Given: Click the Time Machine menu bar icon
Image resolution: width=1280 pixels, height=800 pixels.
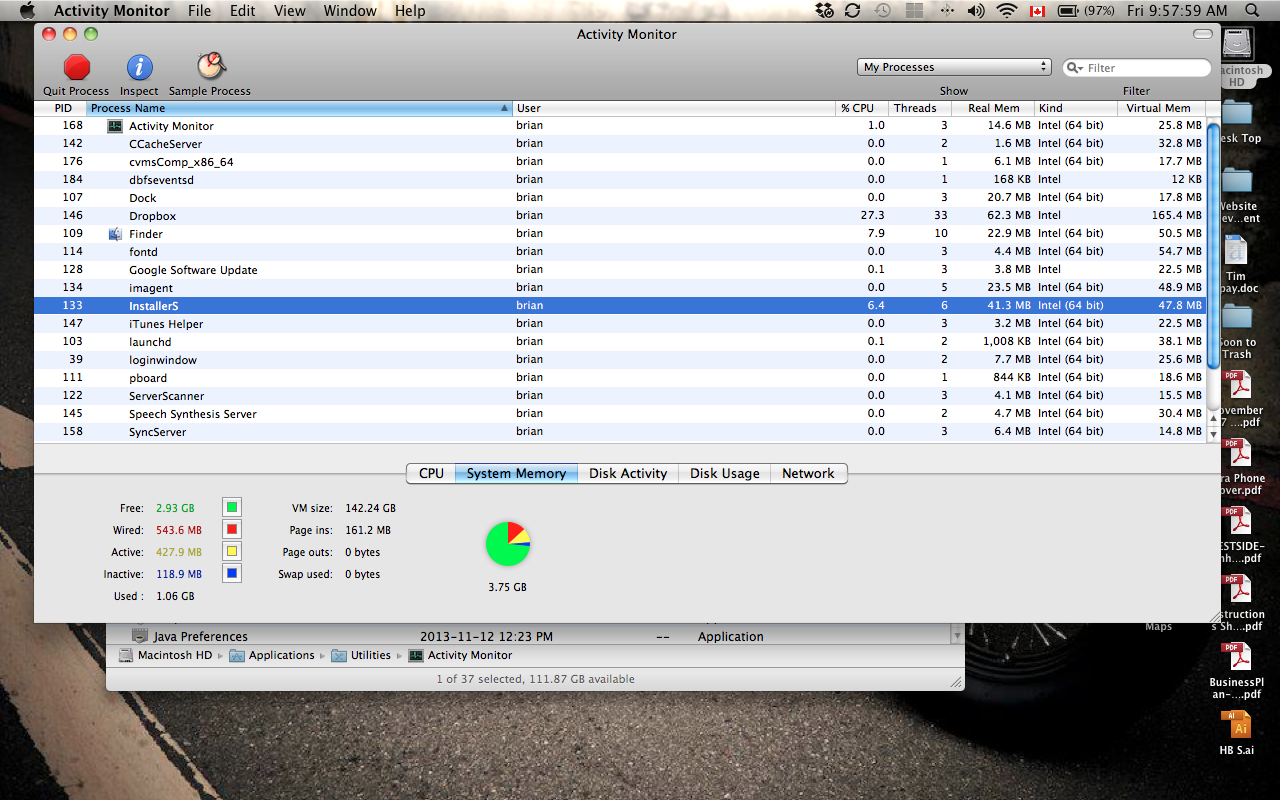Looking at the screenshot, I should [x=882, y=11].
